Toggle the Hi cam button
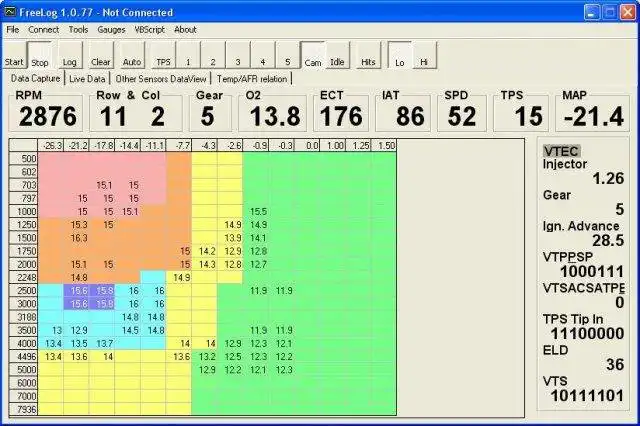This screenshot has height=426, width=640. pyautogui.click(x=424, y=55)
